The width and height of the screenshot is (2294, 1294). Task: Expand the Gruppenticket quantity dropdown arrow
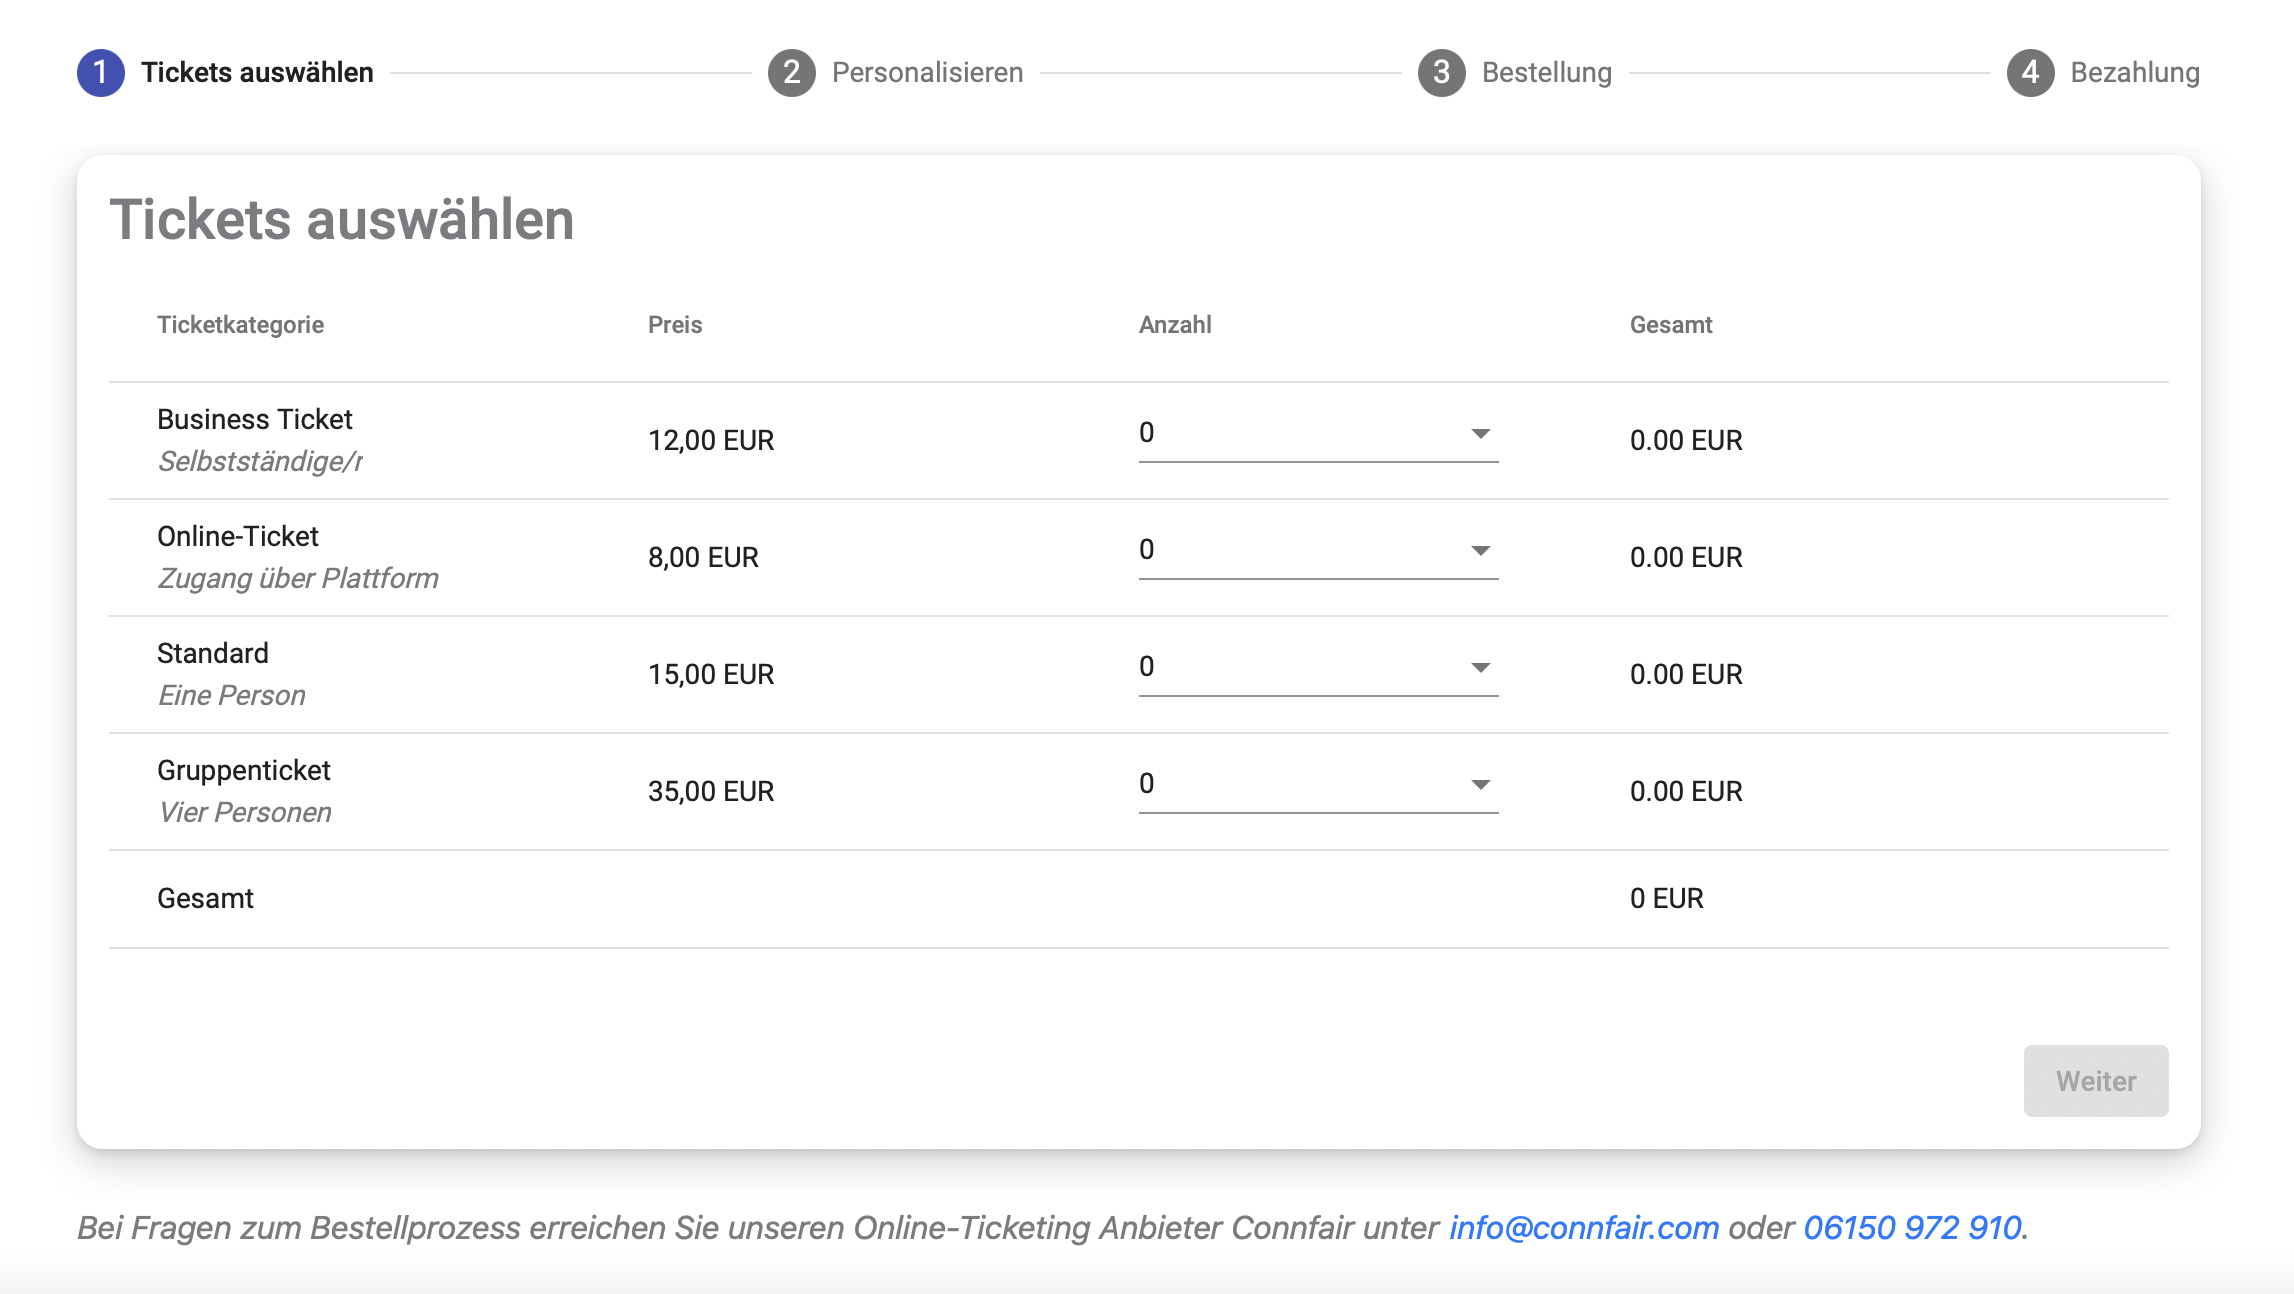(1480, 785)
